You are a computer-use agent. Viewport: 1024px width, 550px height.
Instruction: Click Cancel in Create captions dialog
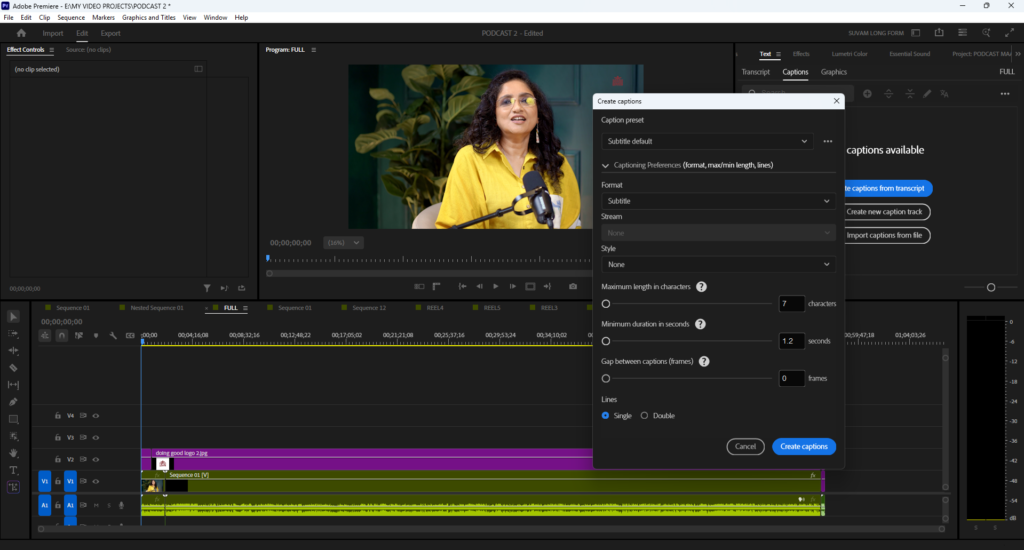click(745, 447)
